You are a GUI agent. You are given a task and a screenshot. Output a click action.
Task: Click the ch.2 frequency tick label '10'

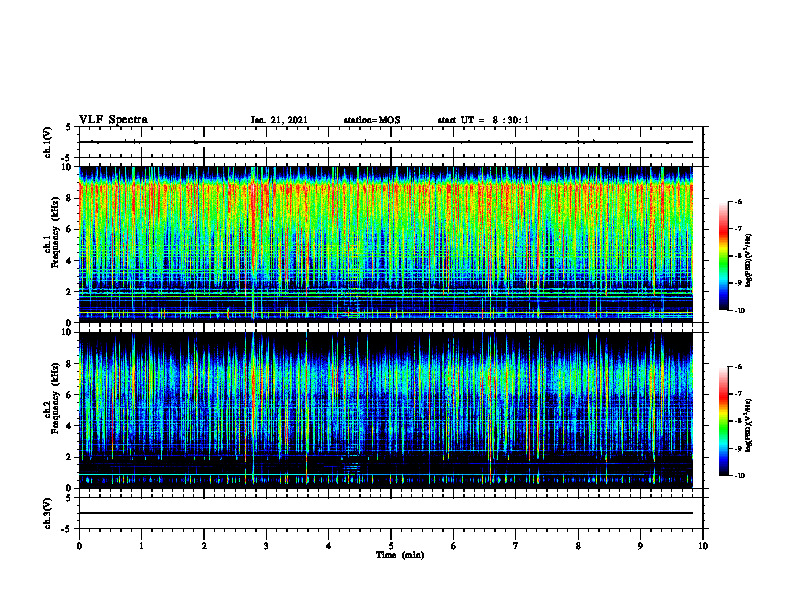click(67, 332)
